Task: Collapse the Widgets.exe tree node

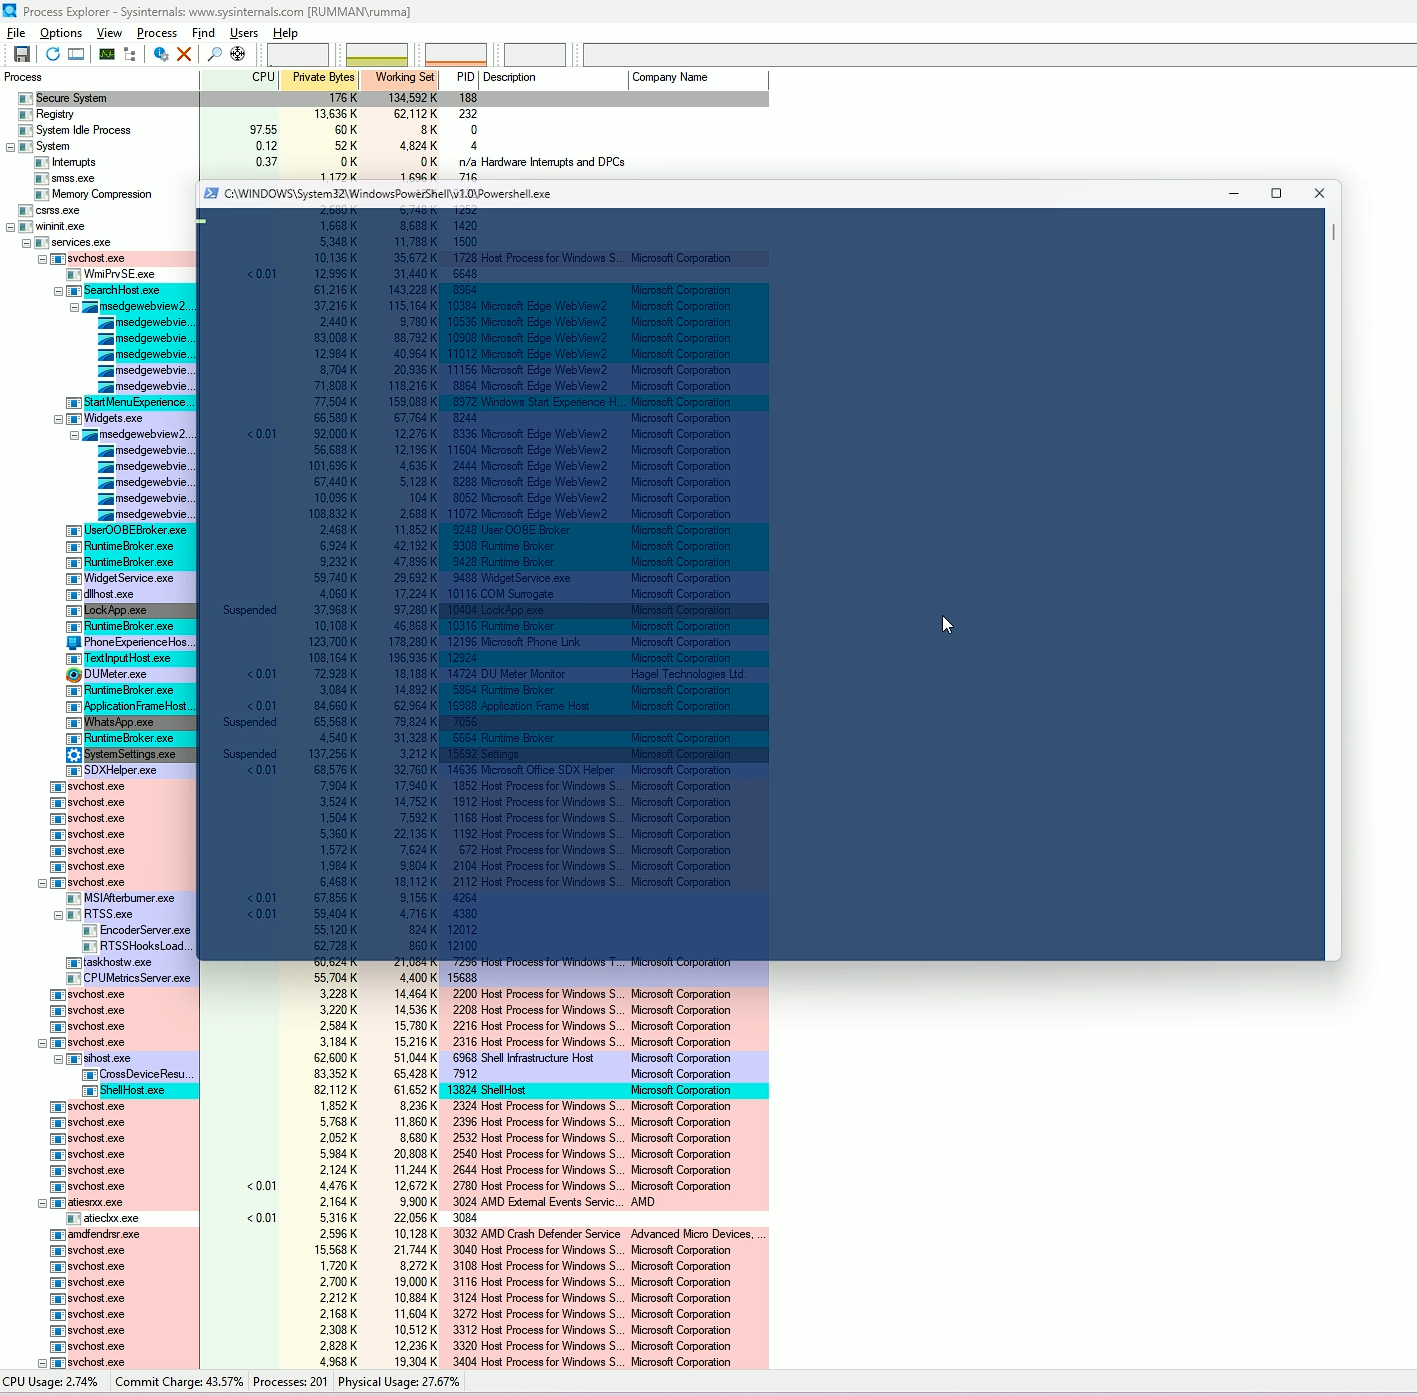Action: (58, 418)
